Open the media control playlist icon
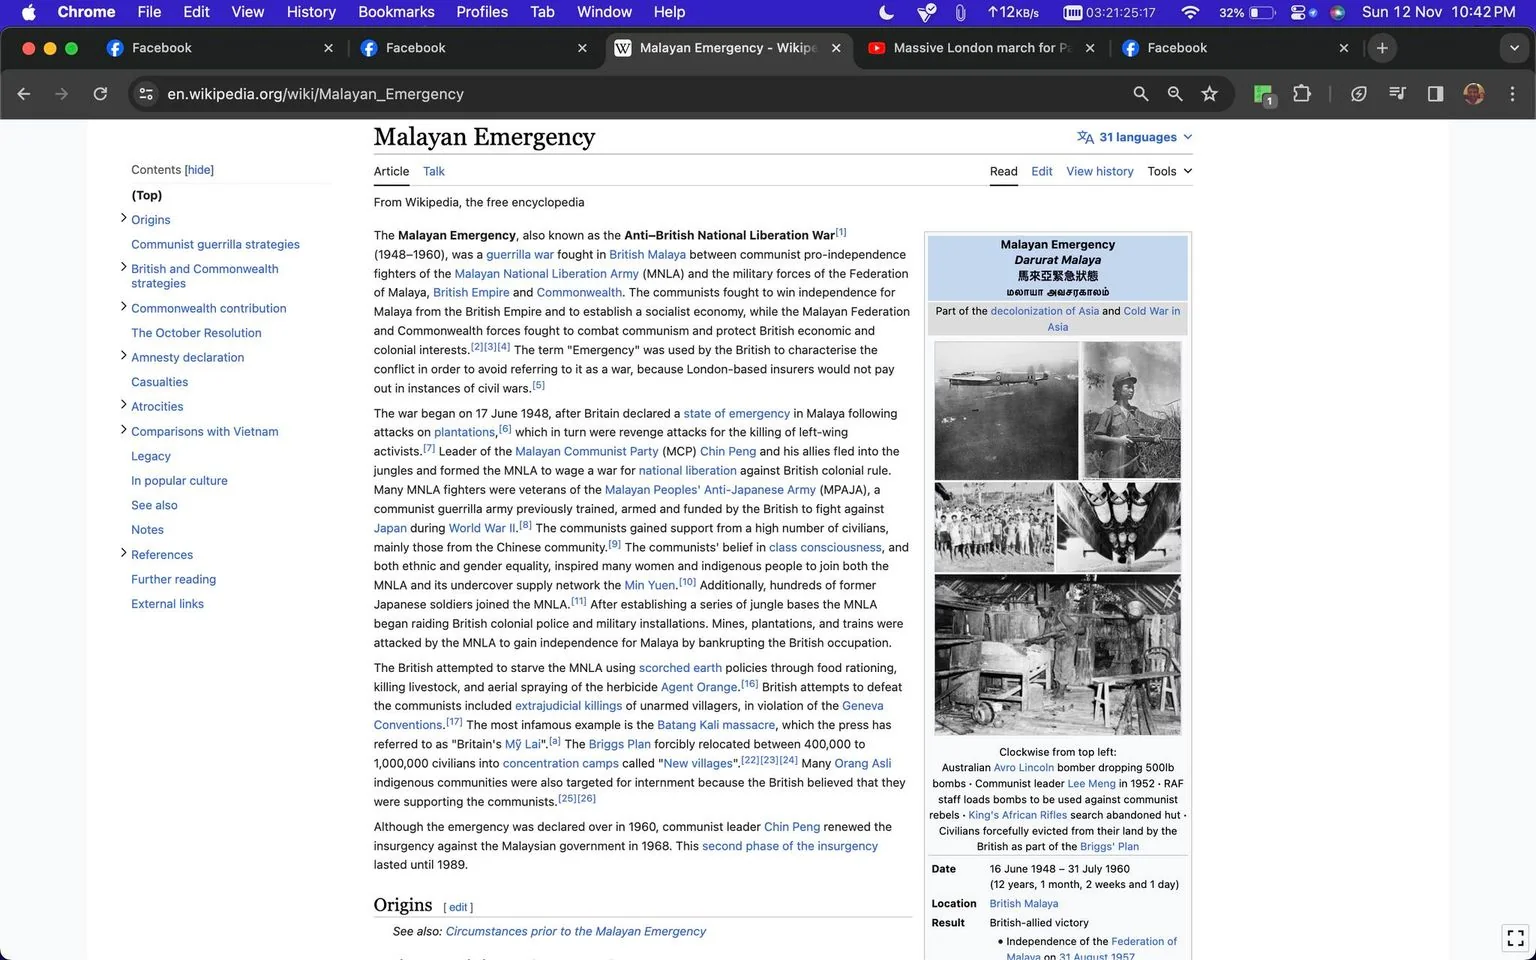This screenshot has width=1536, height=960. tap(1397, 94)
